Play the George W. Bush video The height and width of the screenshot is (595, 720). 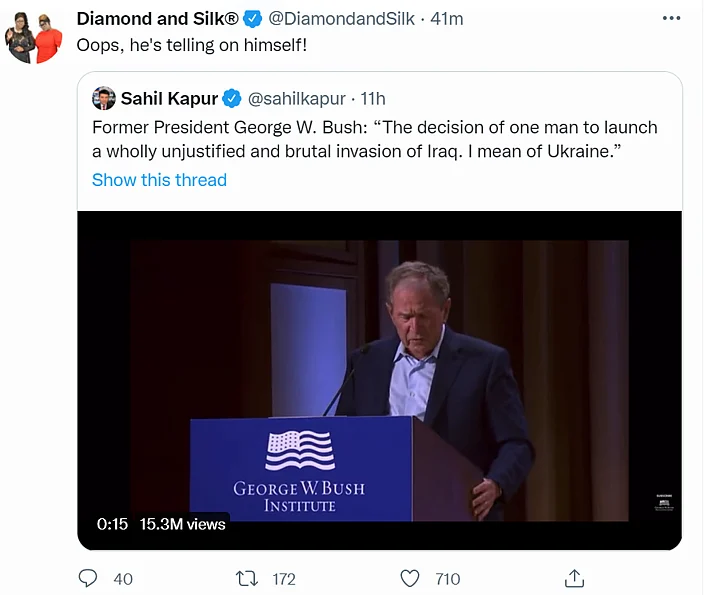[380, 380]
